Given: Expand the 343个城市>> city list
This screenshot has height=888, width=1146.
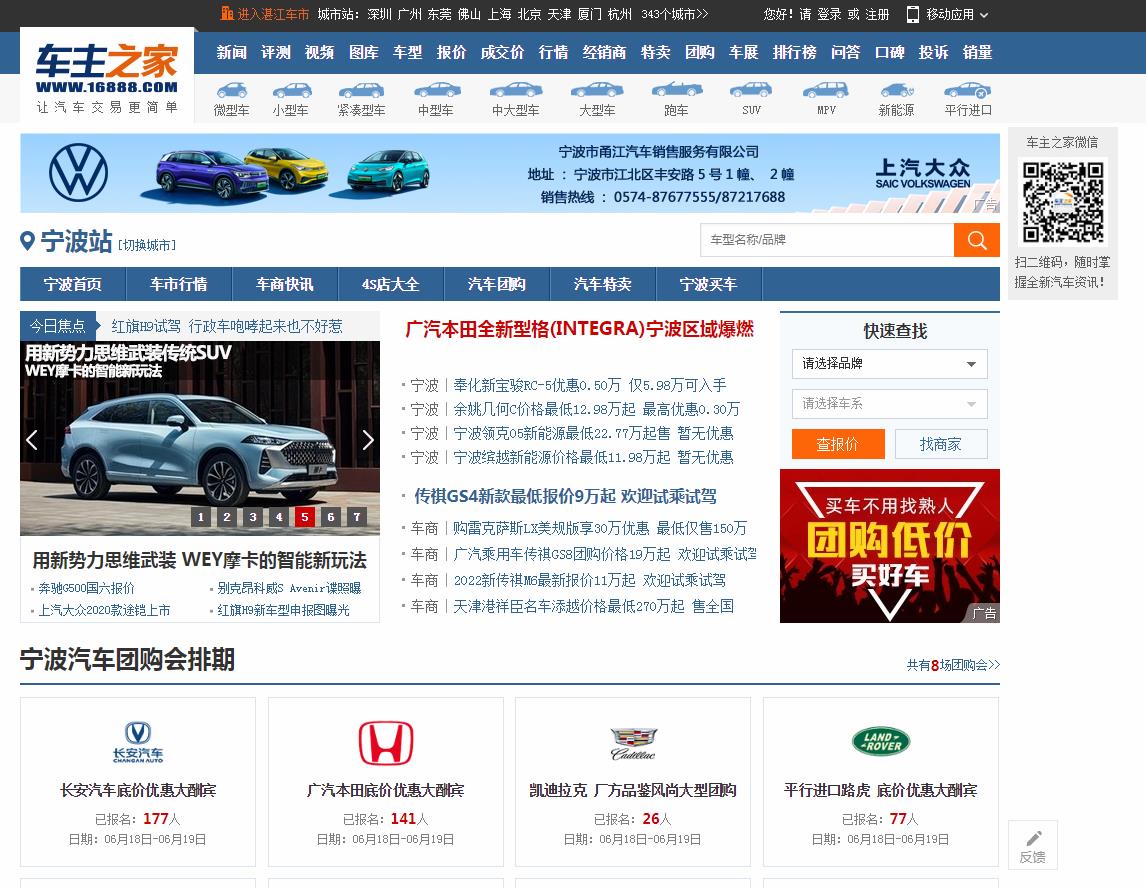Looking at the screenshot, I should click(675, 14).
